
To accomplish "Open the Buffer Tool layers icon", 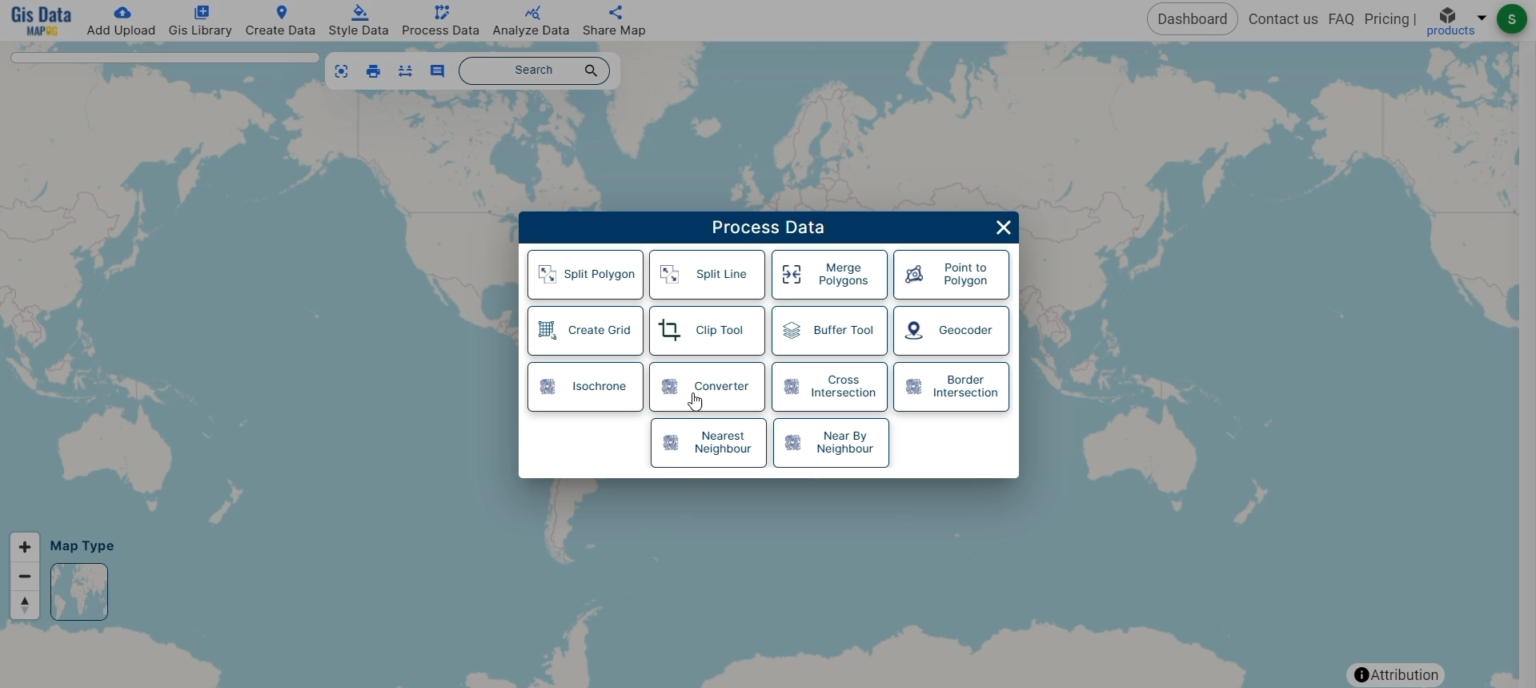I will pyautogui.click(x=792, y=330).
